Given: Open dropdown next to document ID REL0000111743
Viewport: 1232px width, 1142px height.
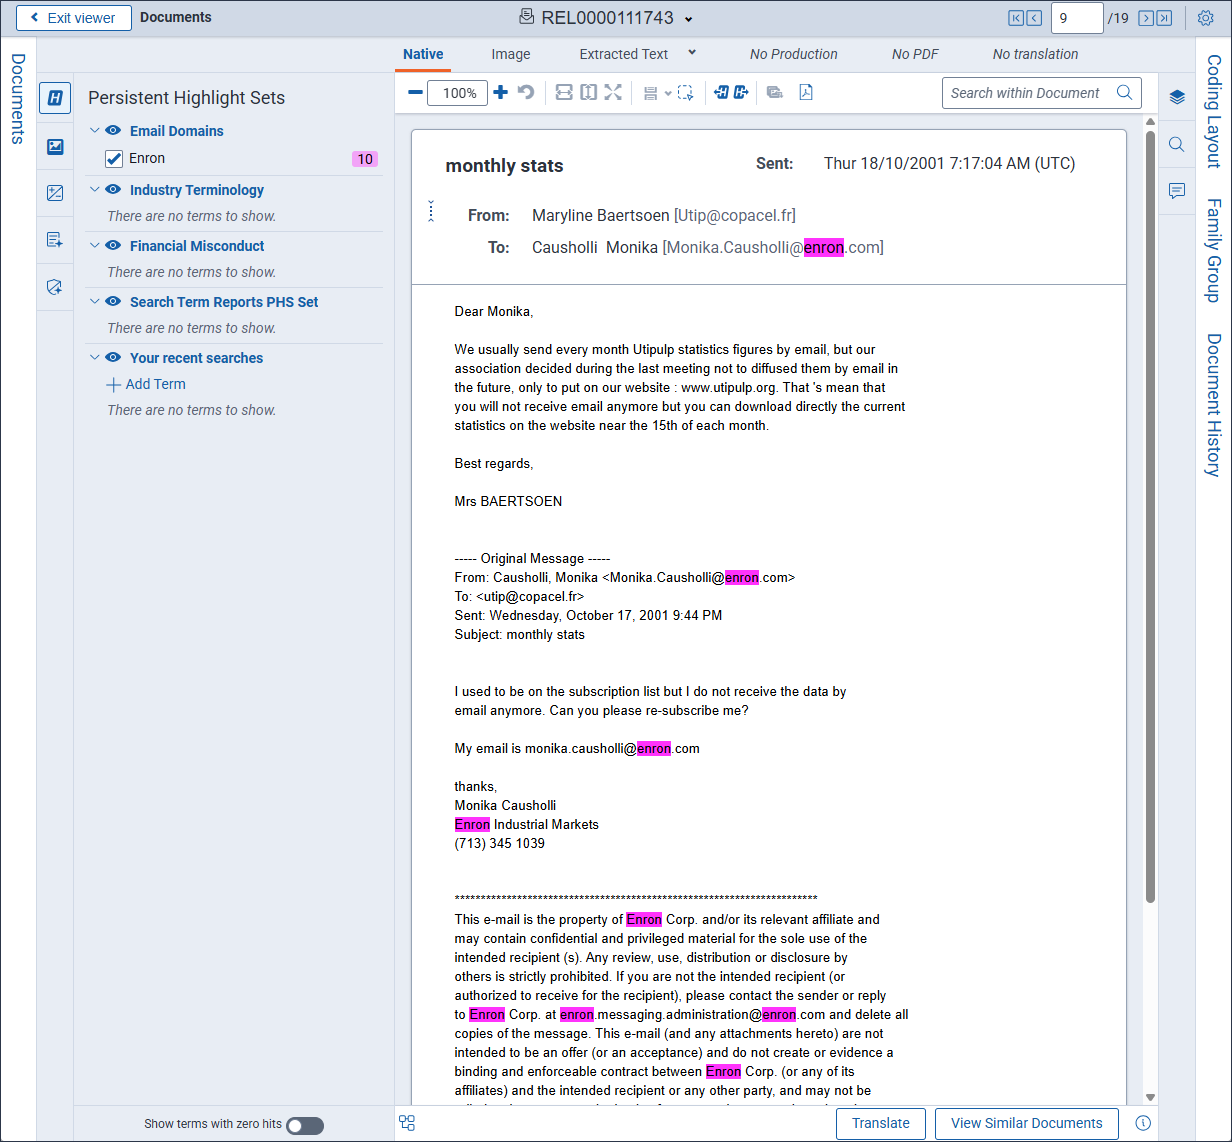Looking at the screenshot, I should coord(689,19).
